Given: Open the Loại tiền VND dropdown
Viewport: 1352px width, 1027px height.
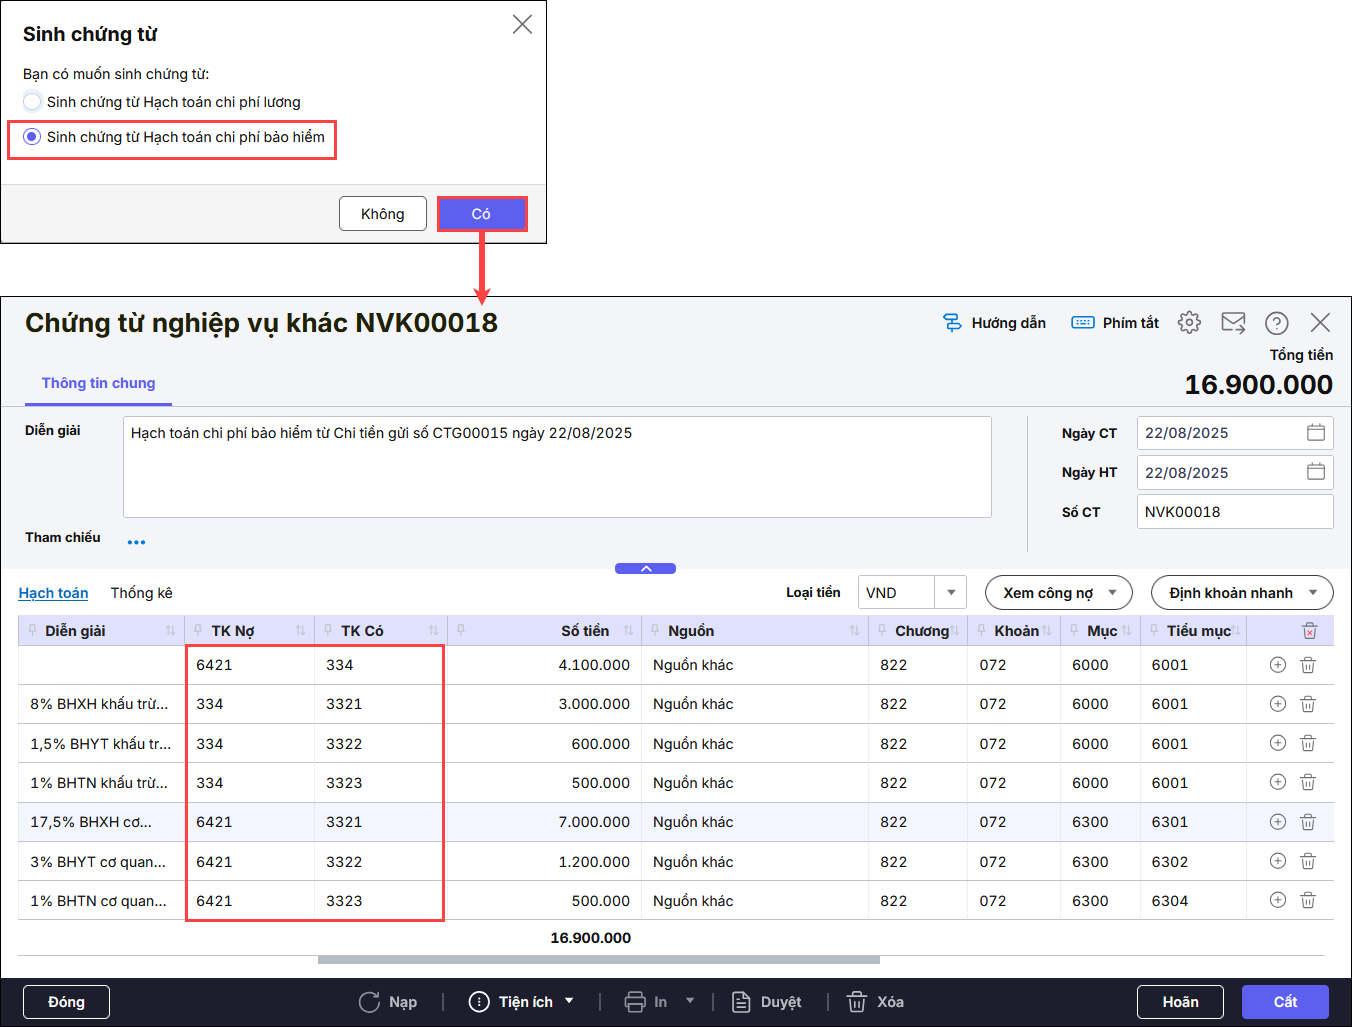Looking at the screenshot, I should (x=950, y=593).
